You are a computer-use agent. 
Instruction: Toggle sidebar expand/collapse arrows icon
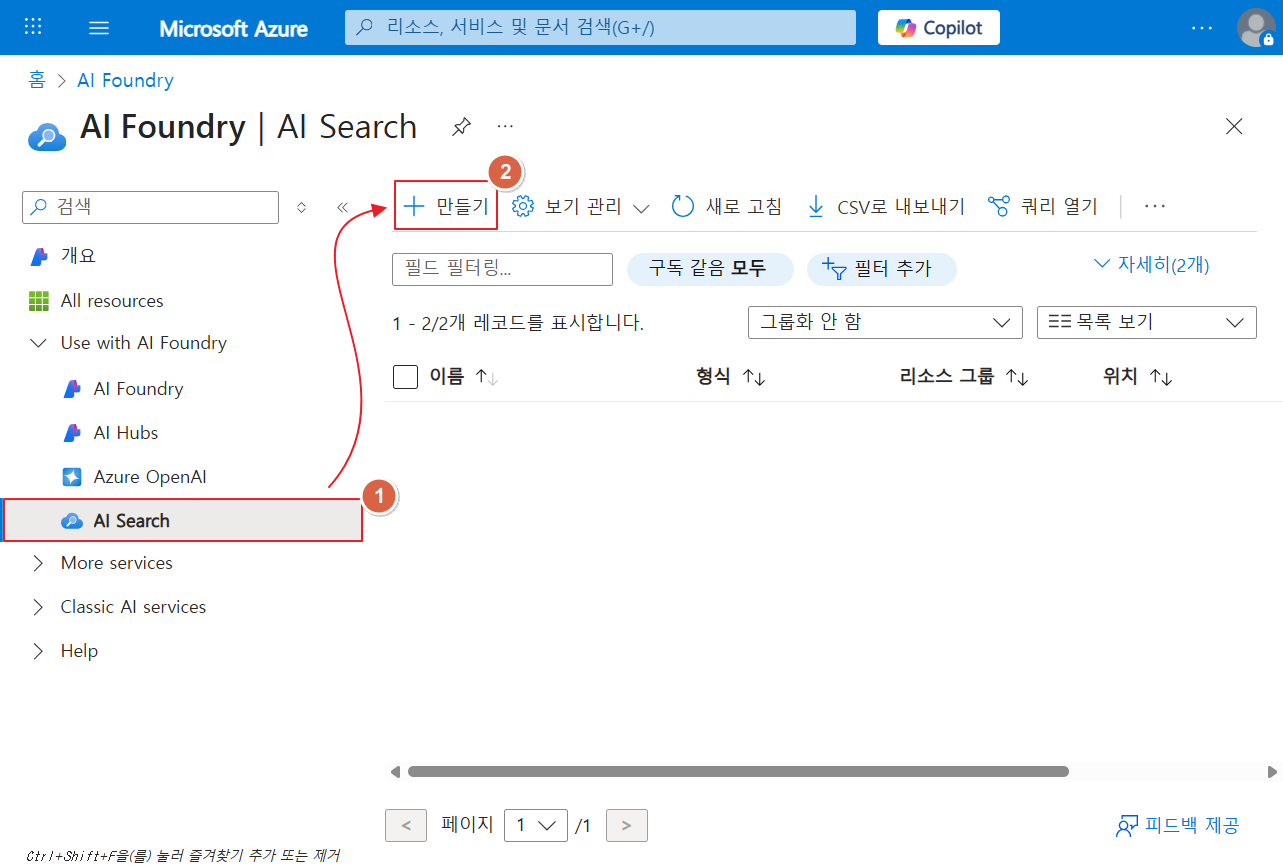click(302, 207)
